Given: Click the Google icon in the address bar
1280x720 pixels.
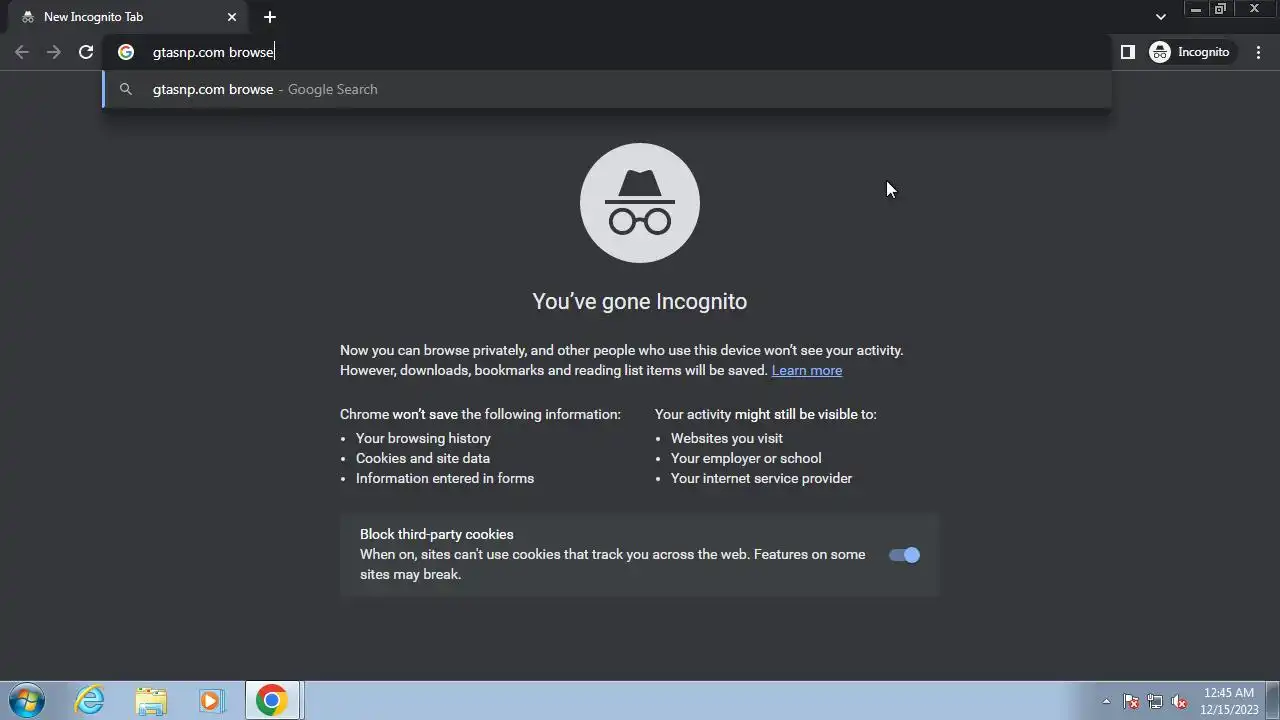Looking at the screenshot, I should coord(126,52).
